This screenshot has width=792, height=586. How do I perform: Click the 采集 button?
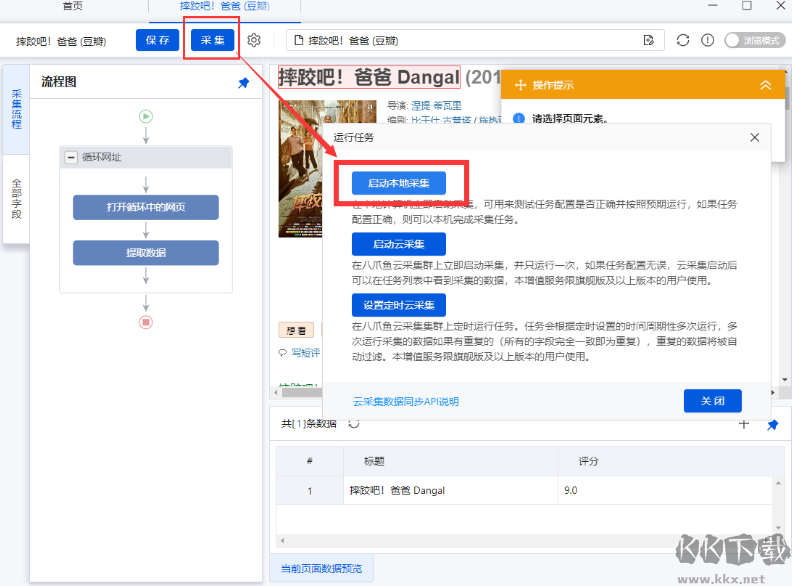click(212, 40)
